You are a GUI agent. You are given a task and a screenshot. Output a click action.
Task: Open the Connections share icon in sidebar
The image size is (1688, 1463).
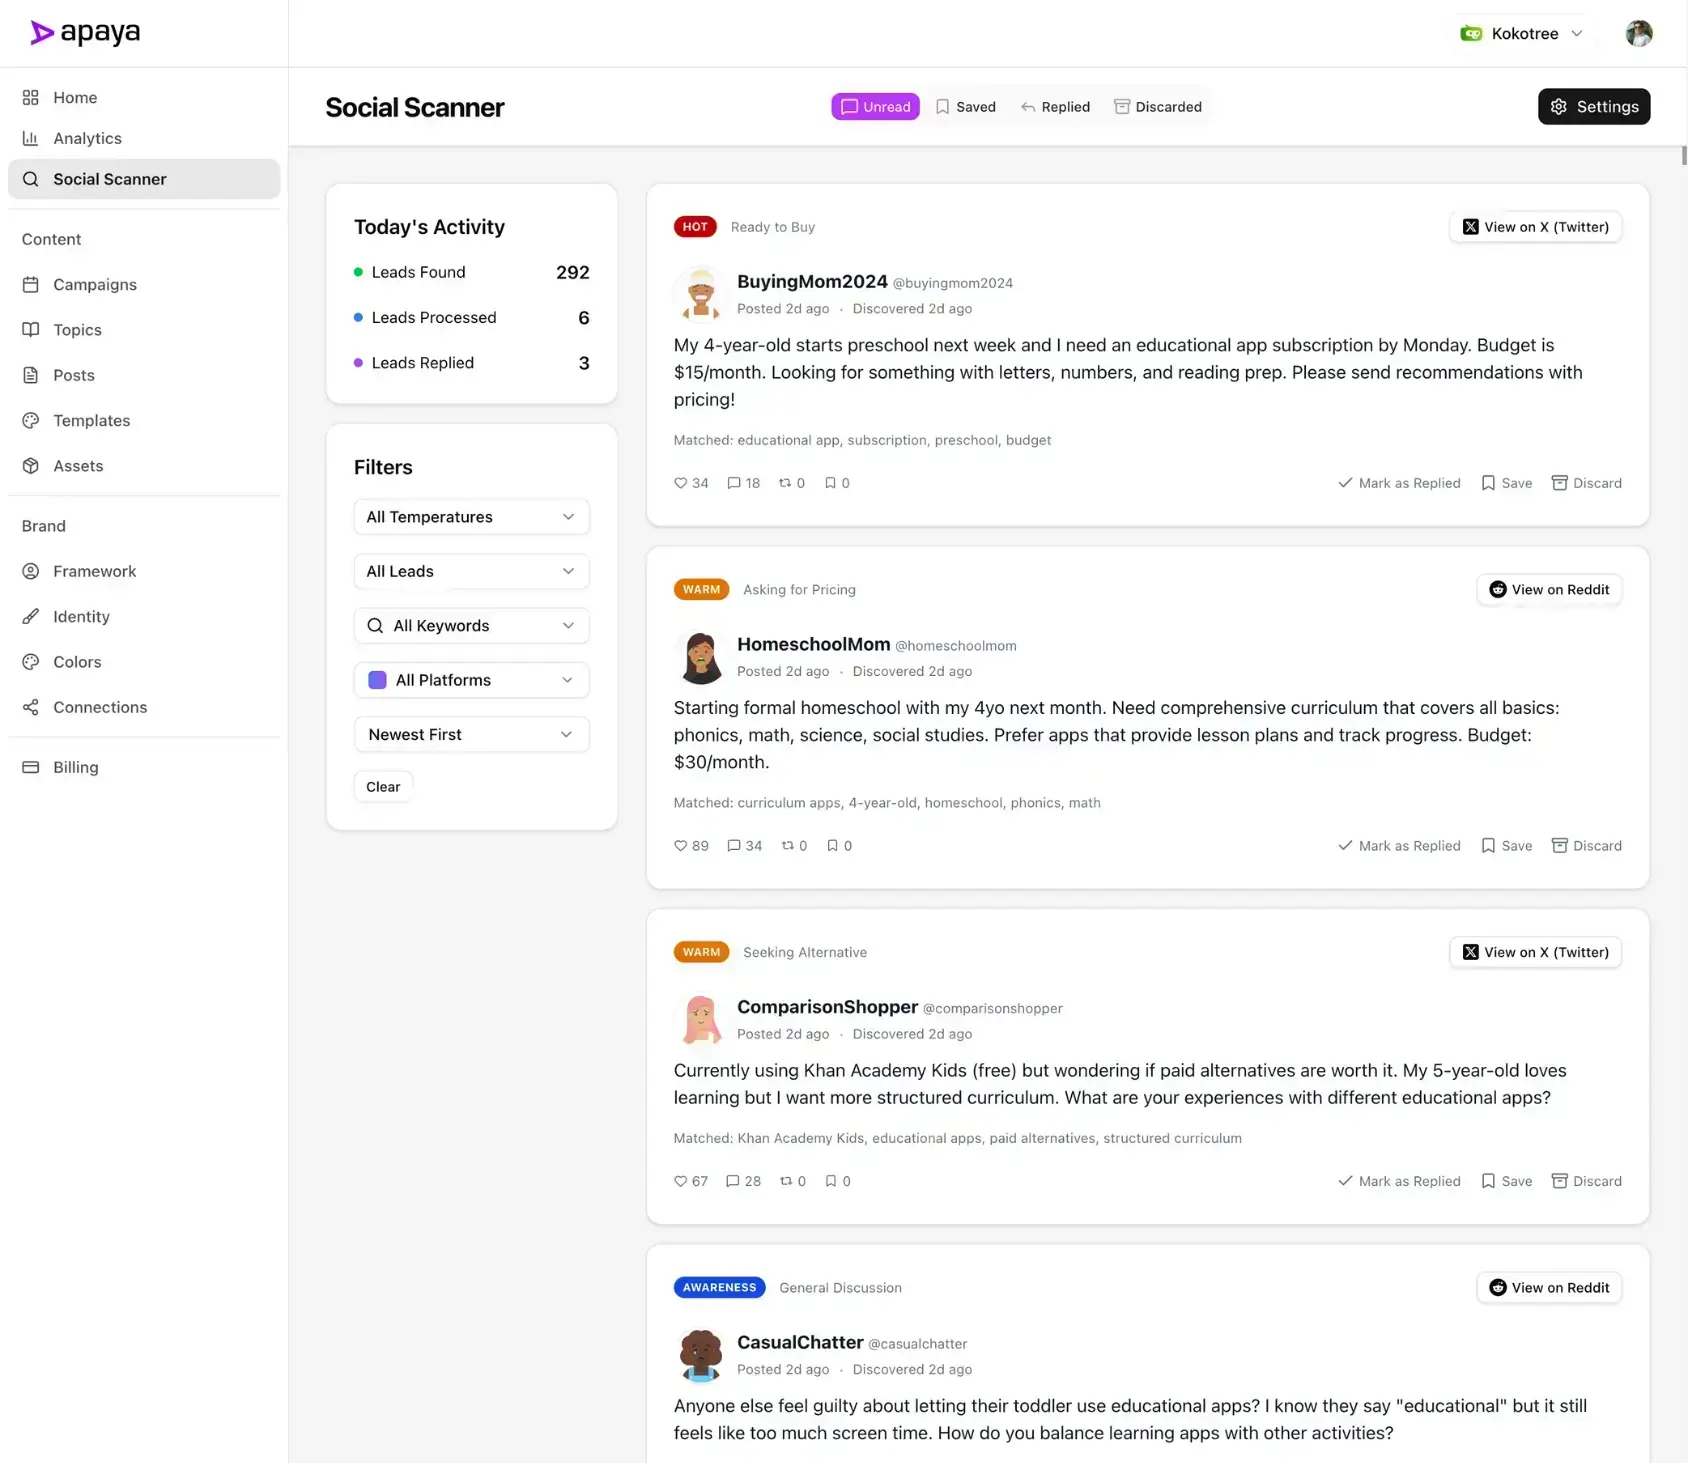[x=31, y=707]
